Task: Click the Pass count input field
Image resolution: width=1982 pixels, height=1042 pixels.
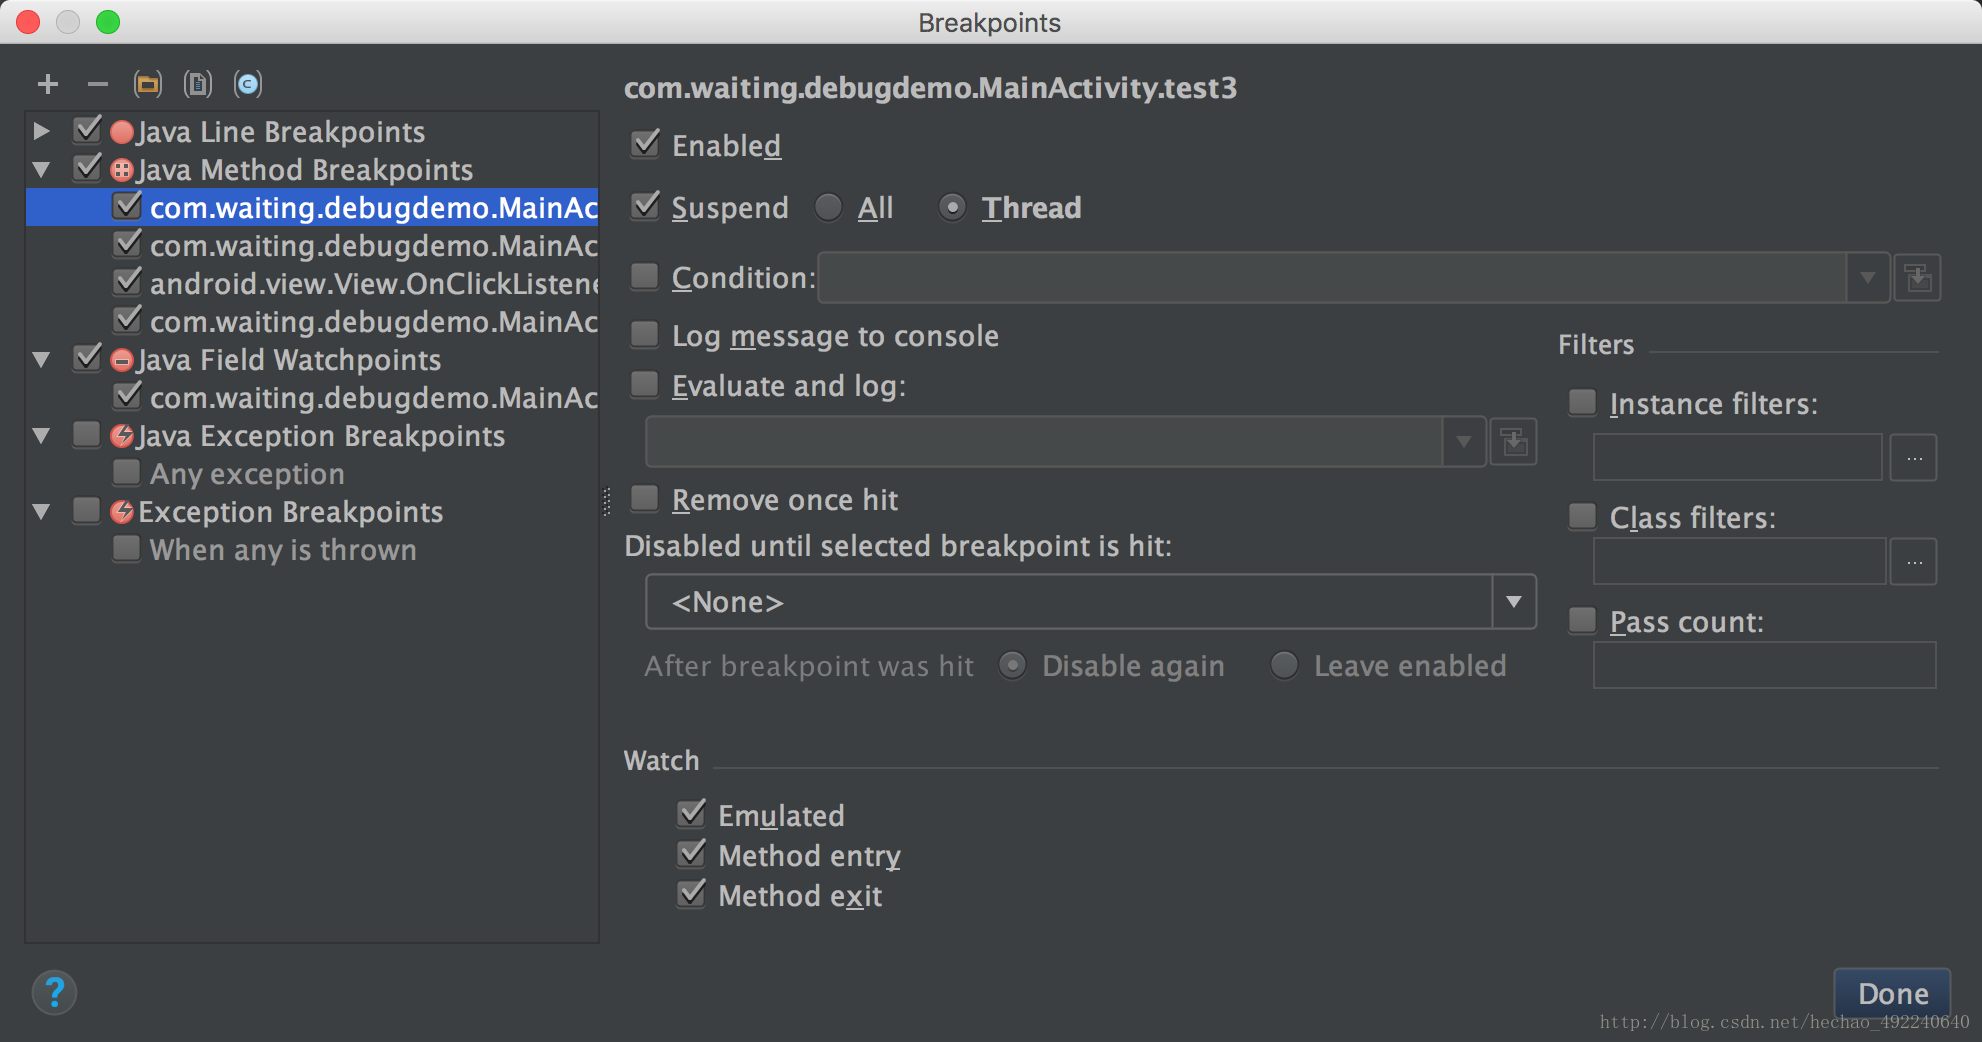Action: [x=1764, y=666]
